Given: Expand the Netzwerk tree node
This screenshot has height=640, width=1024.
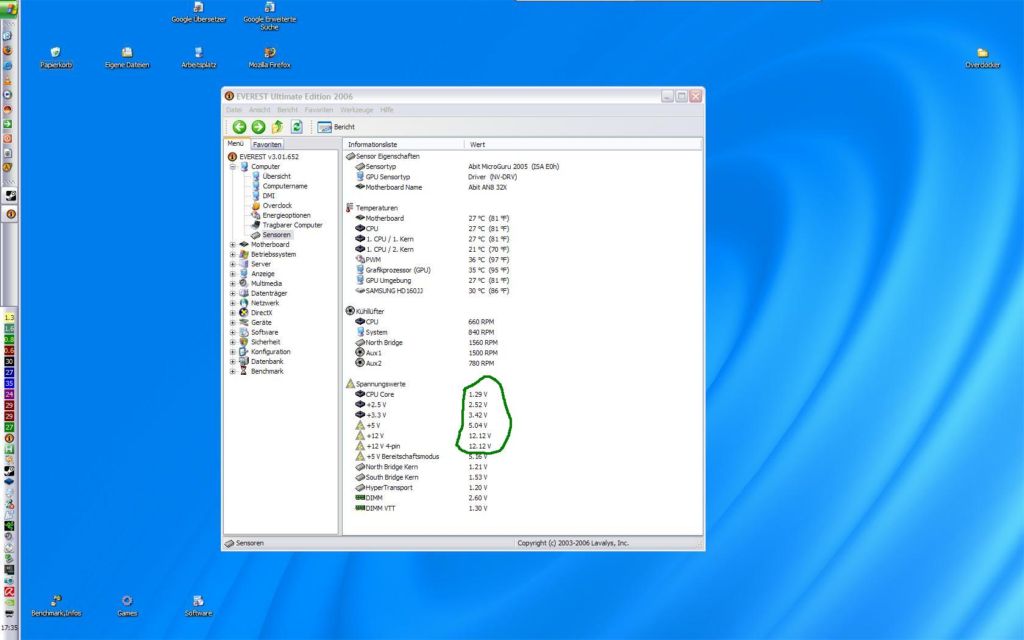Looking at the screenshot, I should (233, 302).
